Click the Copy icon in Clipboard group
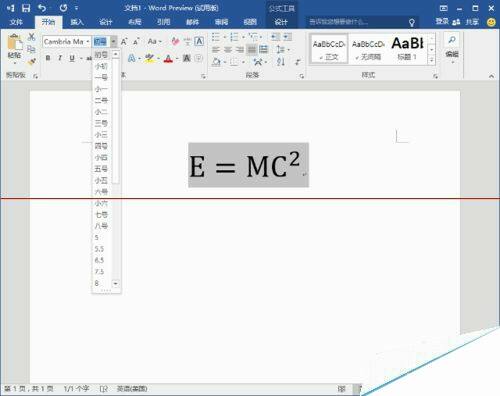The height and width of the screenshot is (396, 500). click(x=31, y=49)
